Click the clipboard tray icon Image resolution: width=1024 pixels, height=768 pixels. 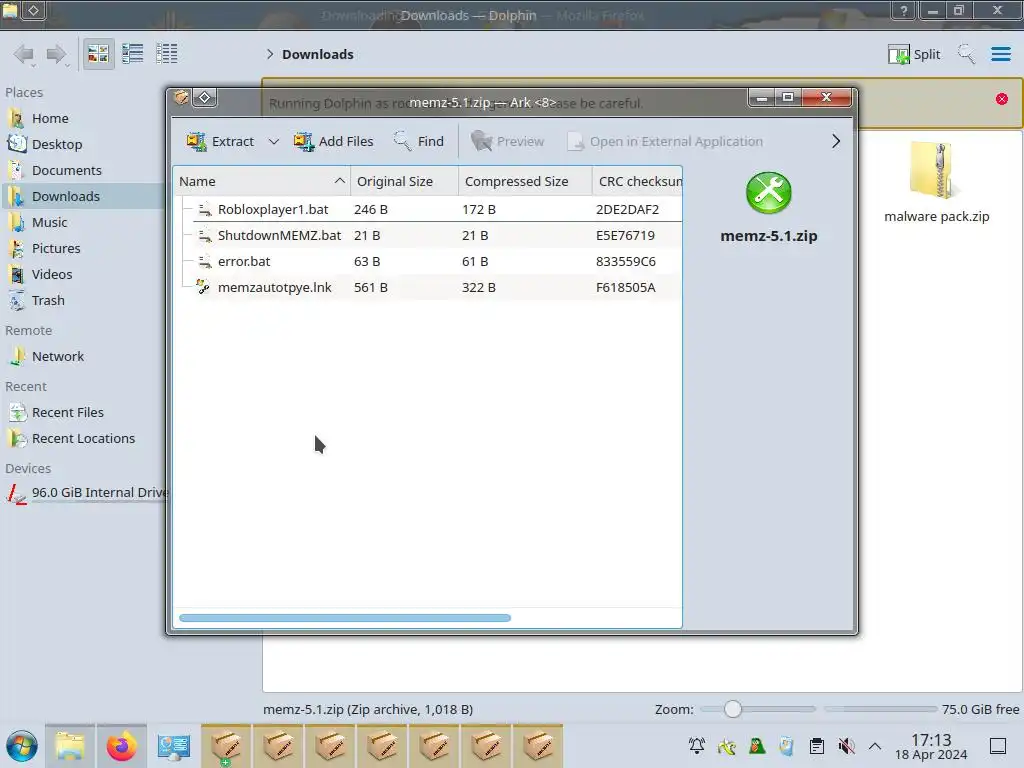coord(816,746)
